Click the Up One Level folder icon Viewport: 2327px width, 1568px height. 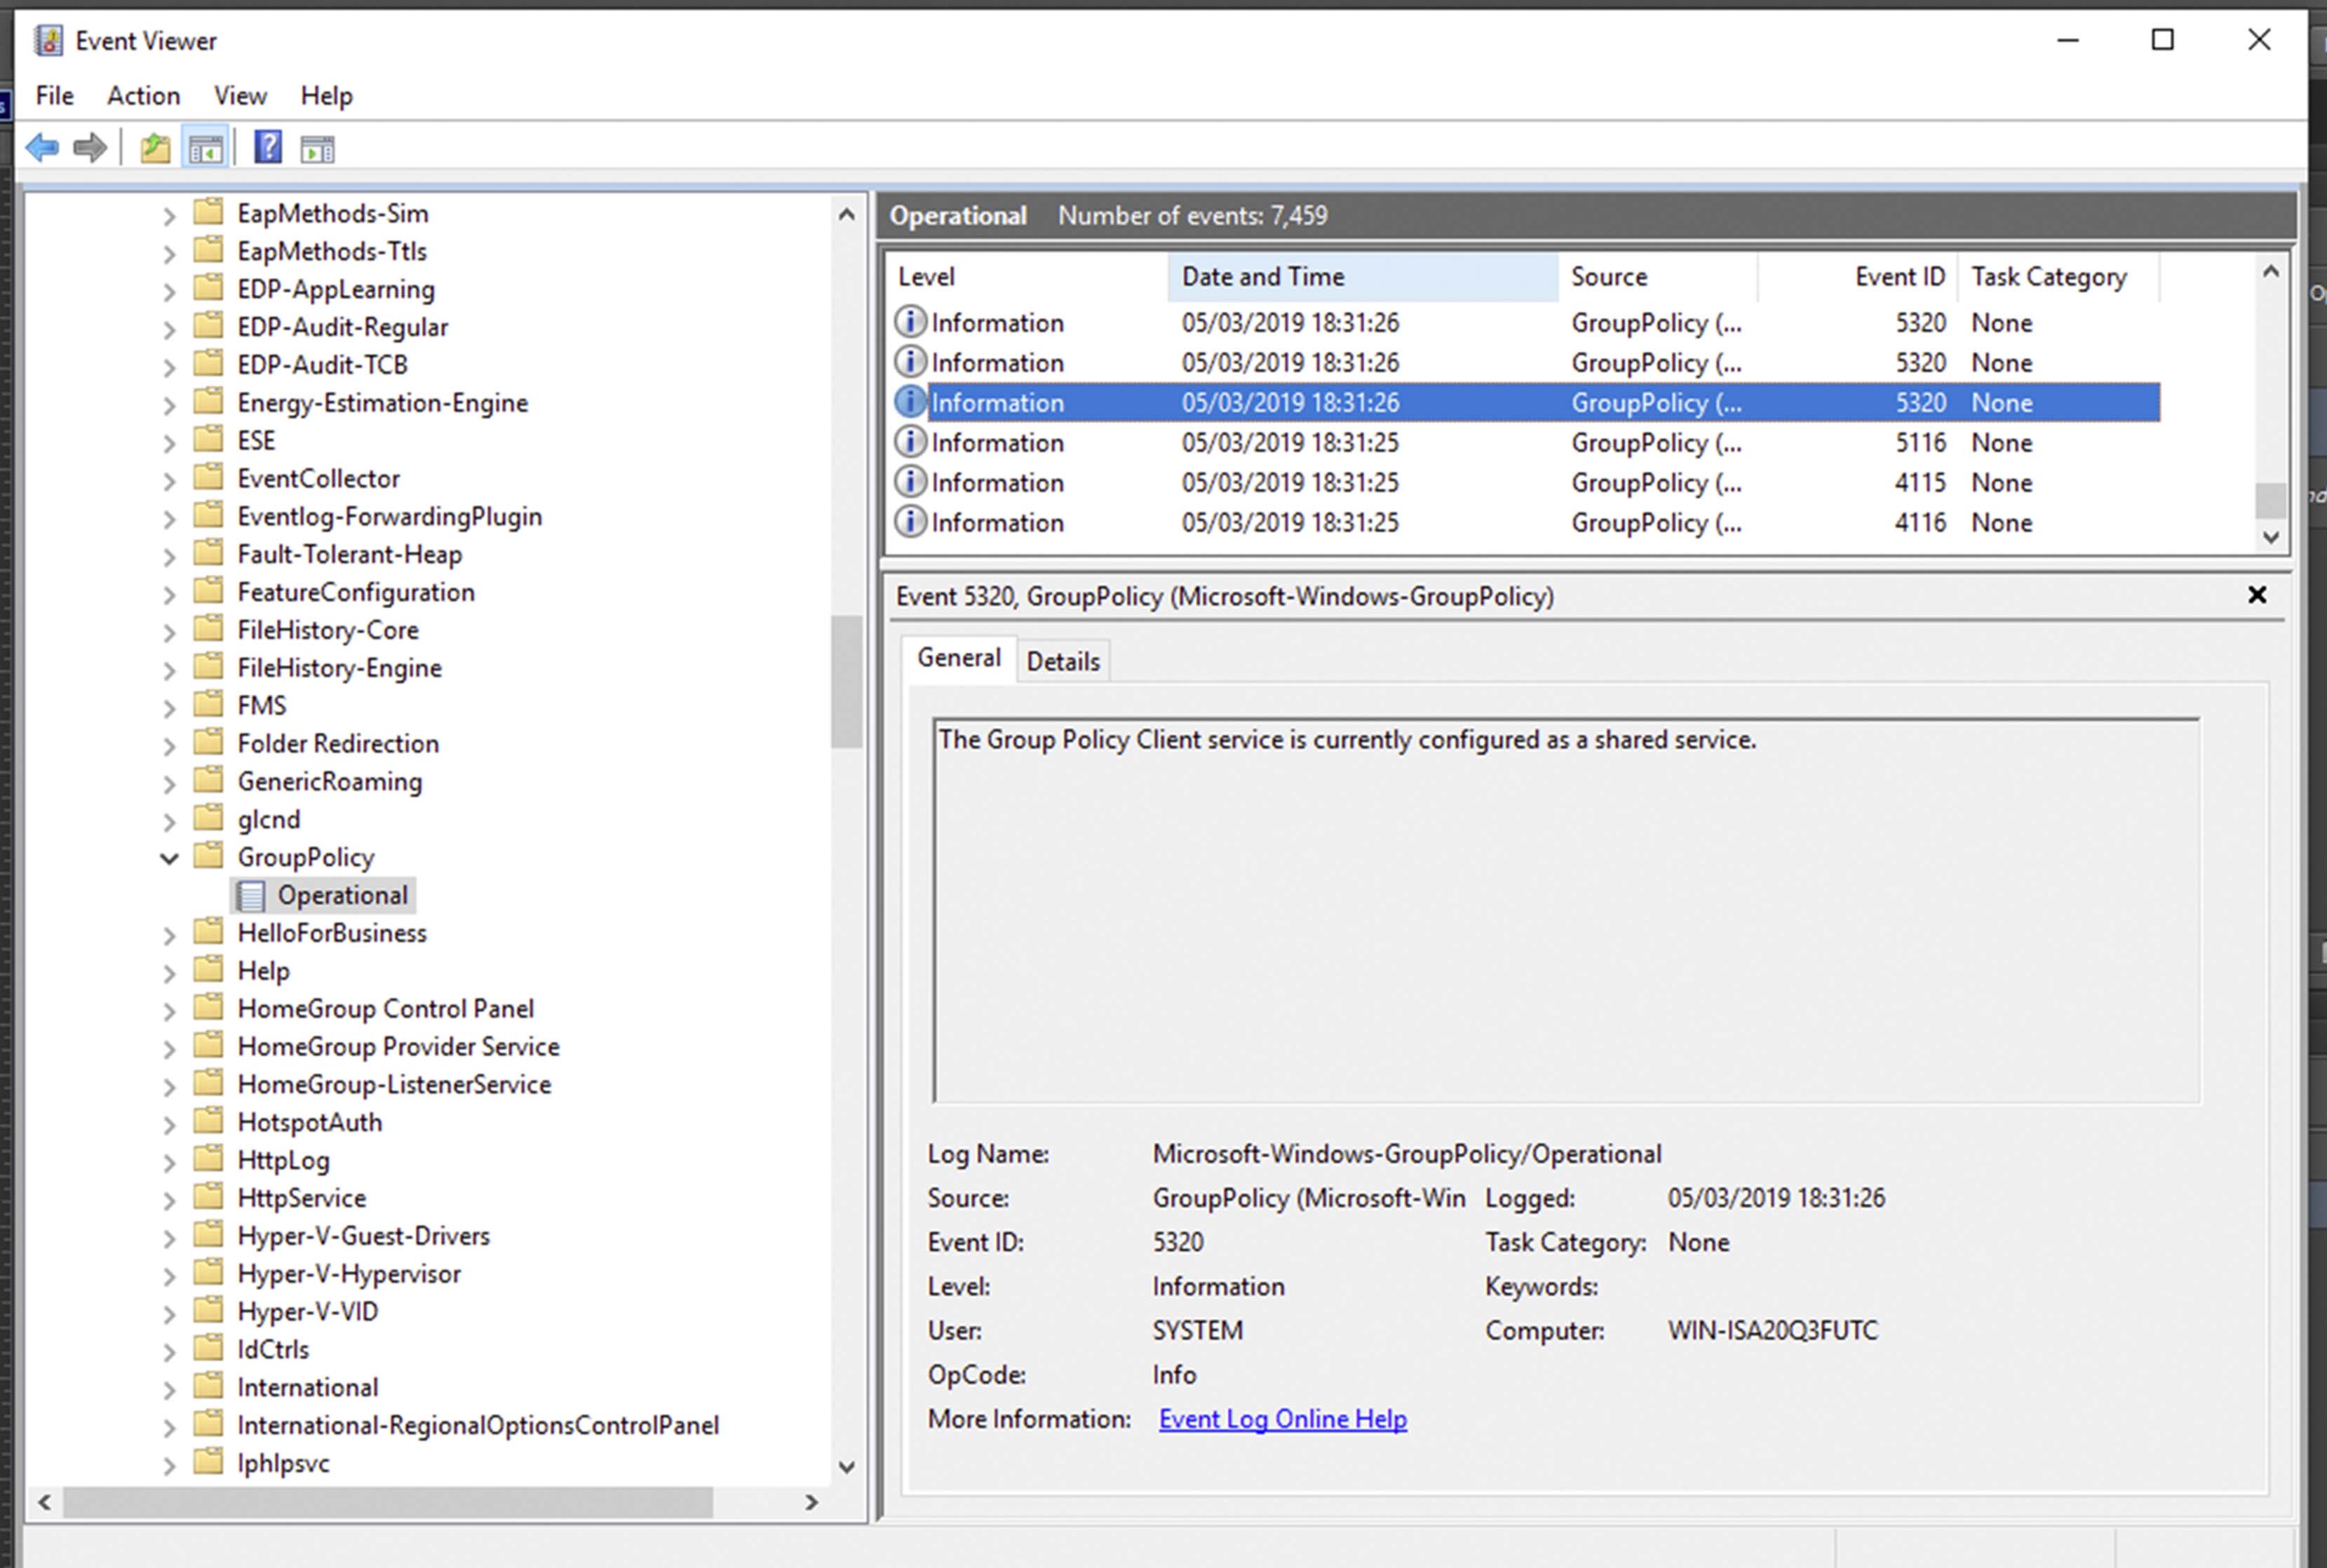[155, 149]
